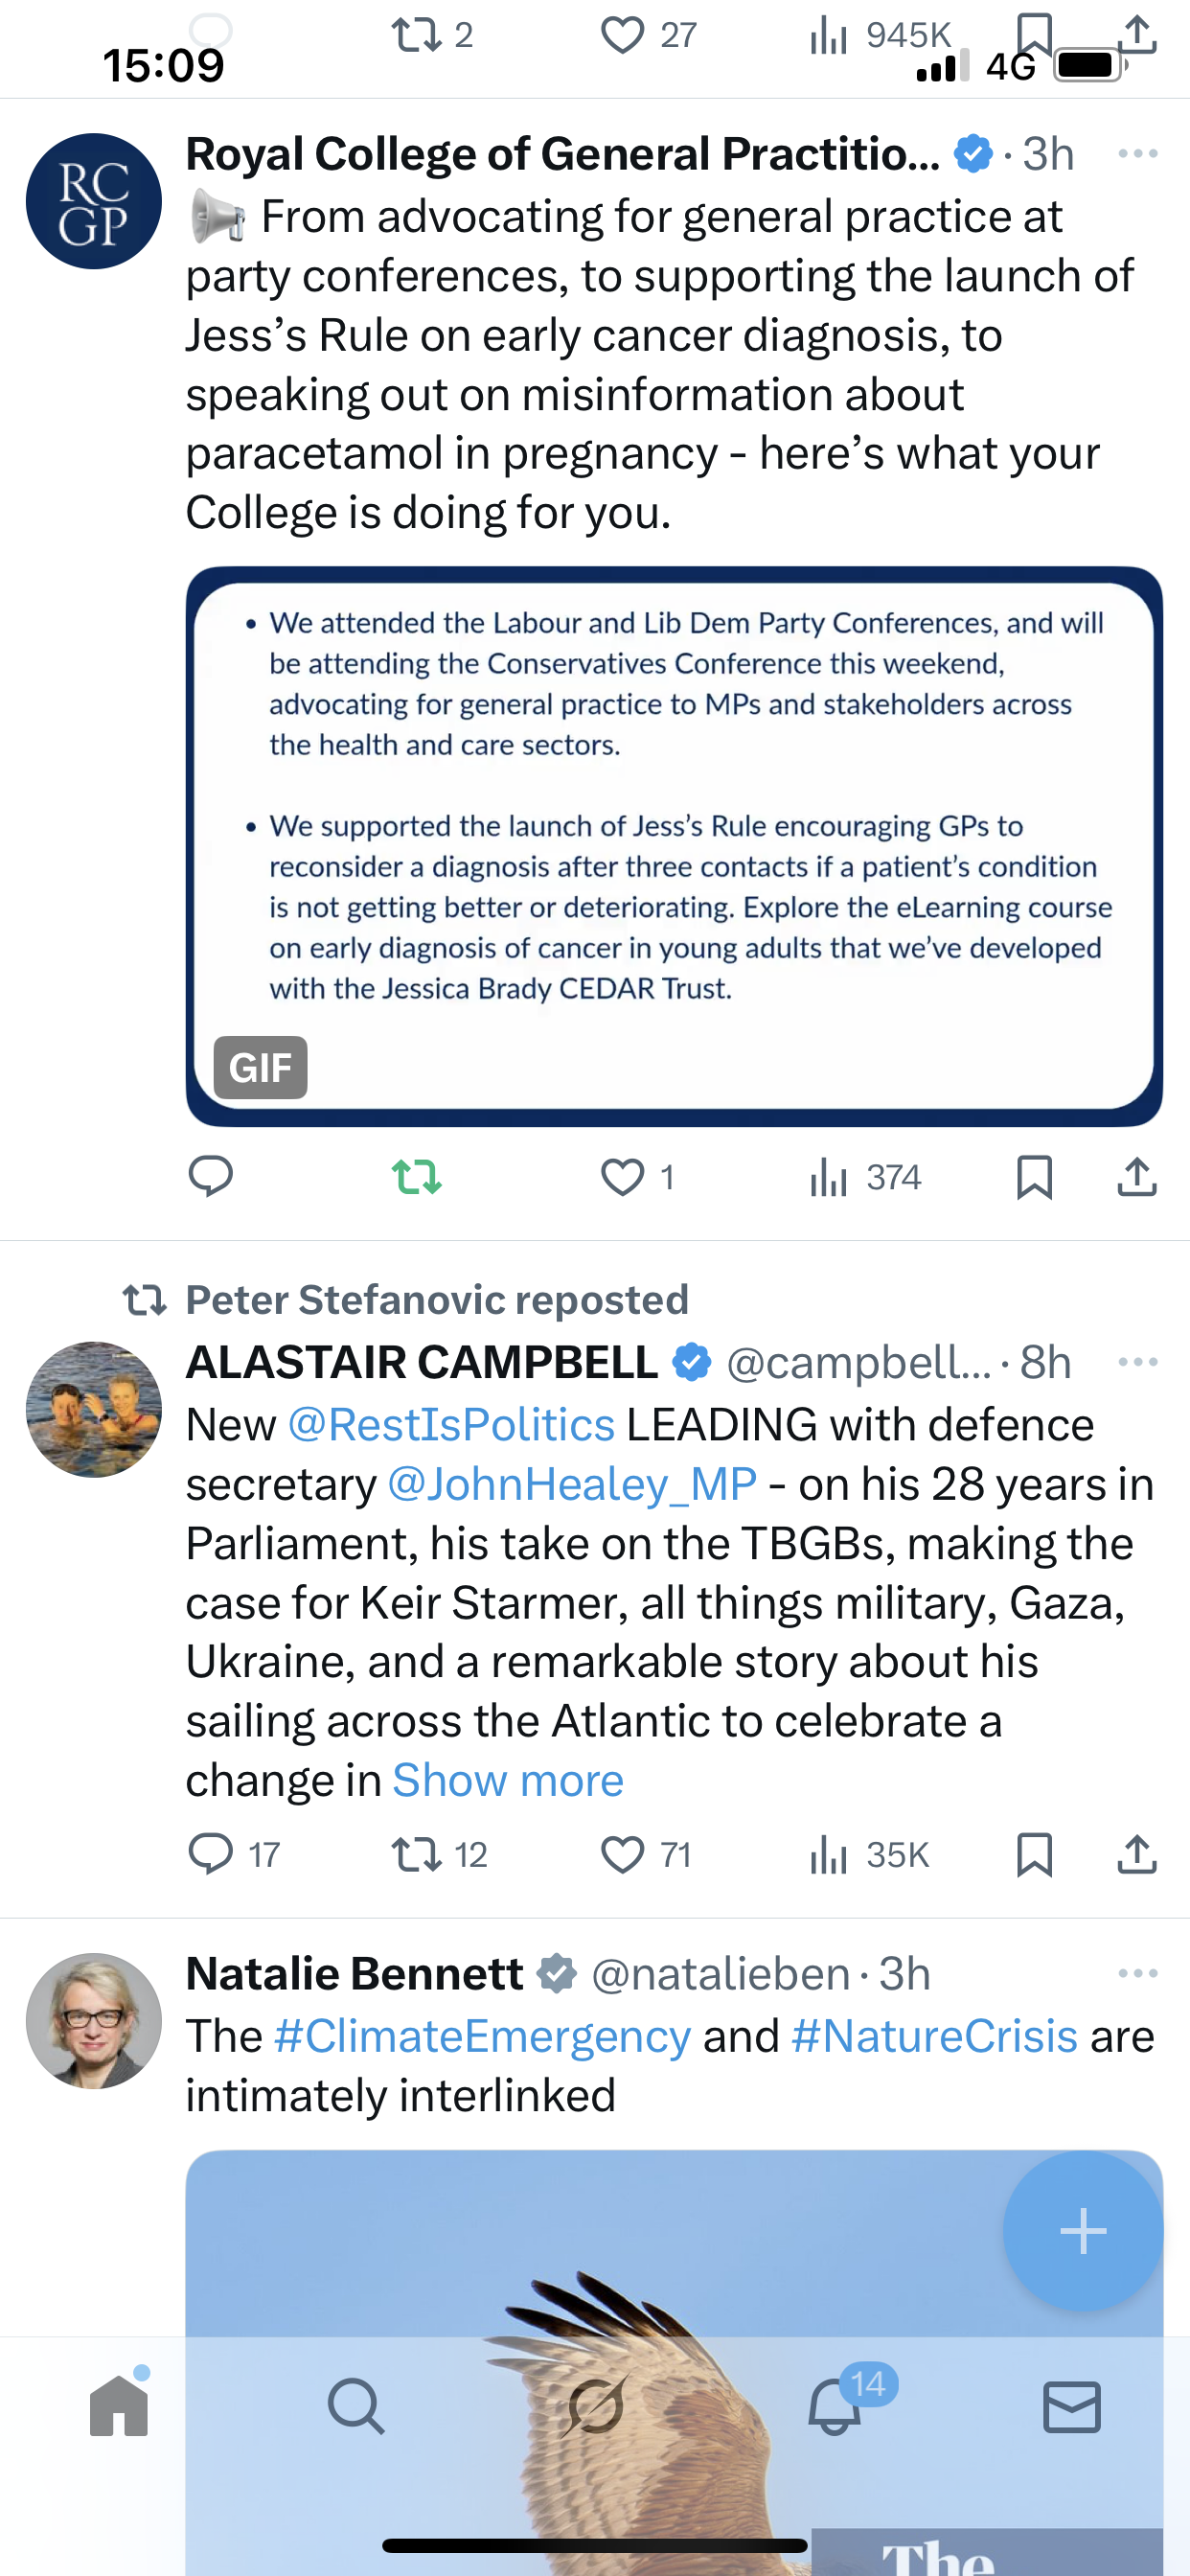This screenshot has height=2576, width=1190.
Task: Expand Alastair Campbell post with Show more
Action: pos(508,1780)
